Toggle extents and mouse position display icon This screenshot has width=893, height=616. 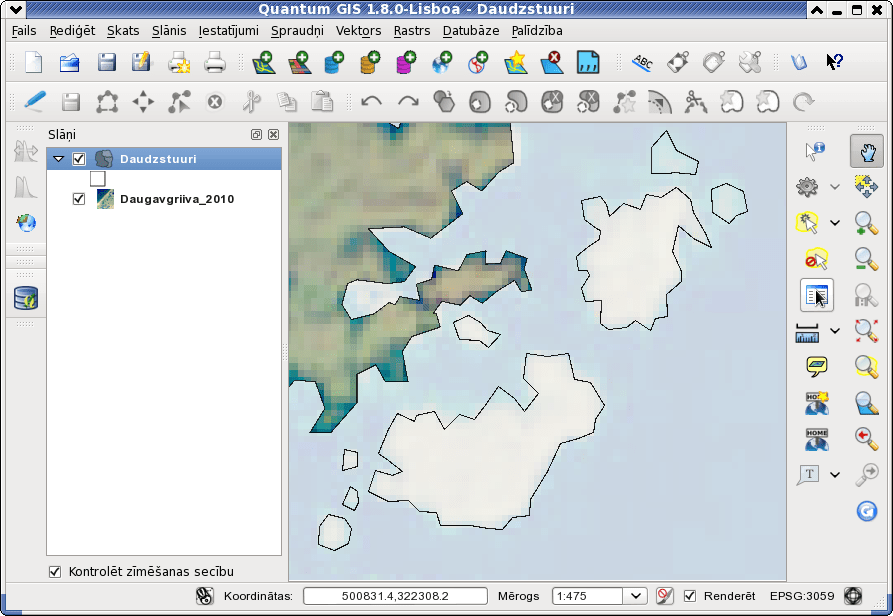pyautogui.click(x=204, y=596)
